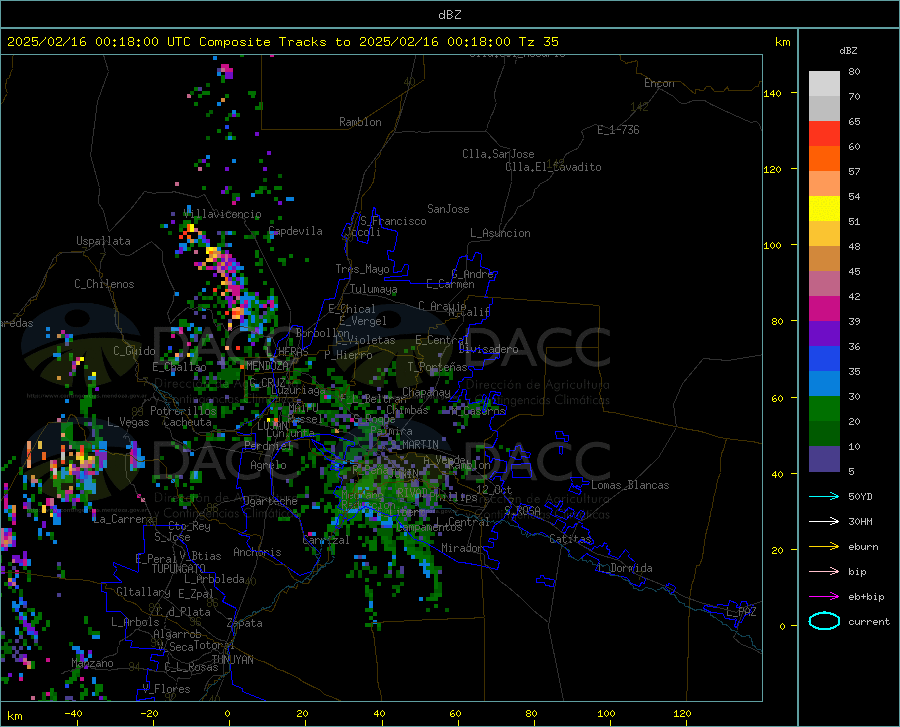Click the timestamp header '2025/02/16 00:18:00 UTC Composite Tracks'
This screenshot has height=727, width=900.
(170, 42)
